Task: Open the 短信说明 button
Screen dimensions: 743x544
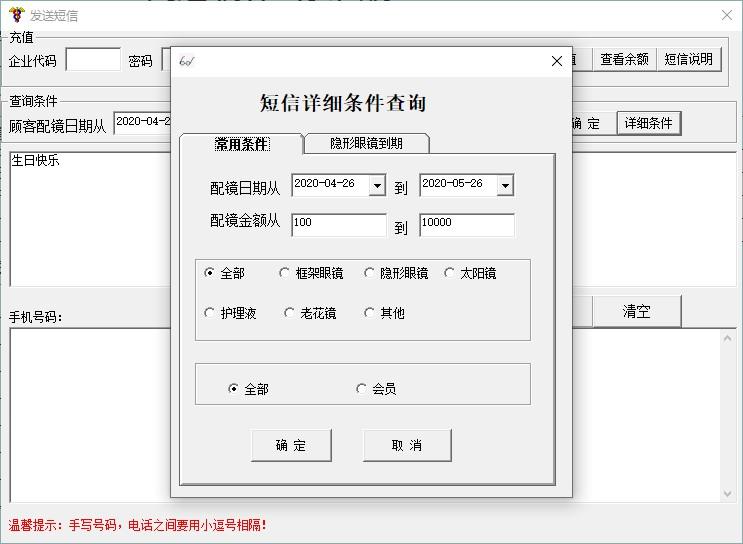Action: (x=689, y=59)
